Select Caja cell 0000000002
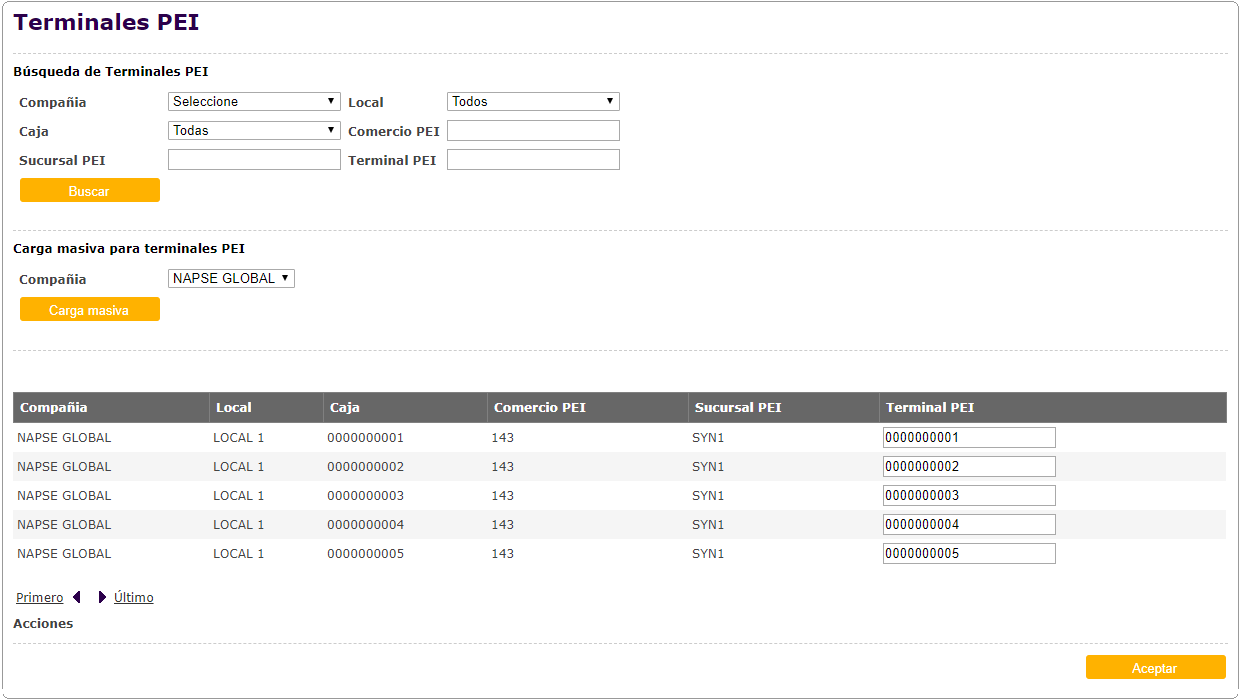The height and width of the screenshot is (700, 1241). click(x=365, y=467)
